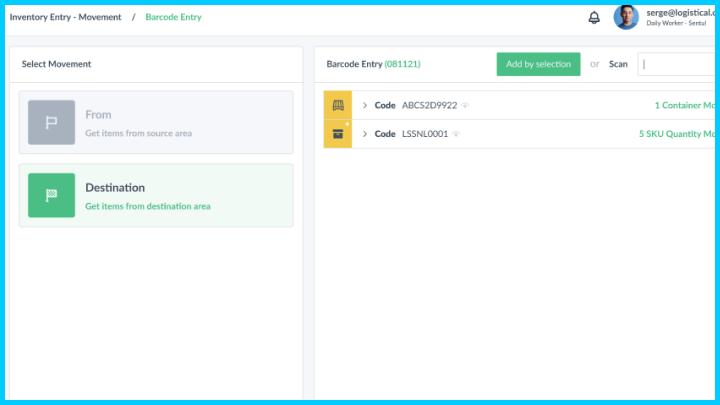The image size is (720, 405).
Task: Choose the Destination movement card
Action: pyautogui.click(x=156, y=195)
